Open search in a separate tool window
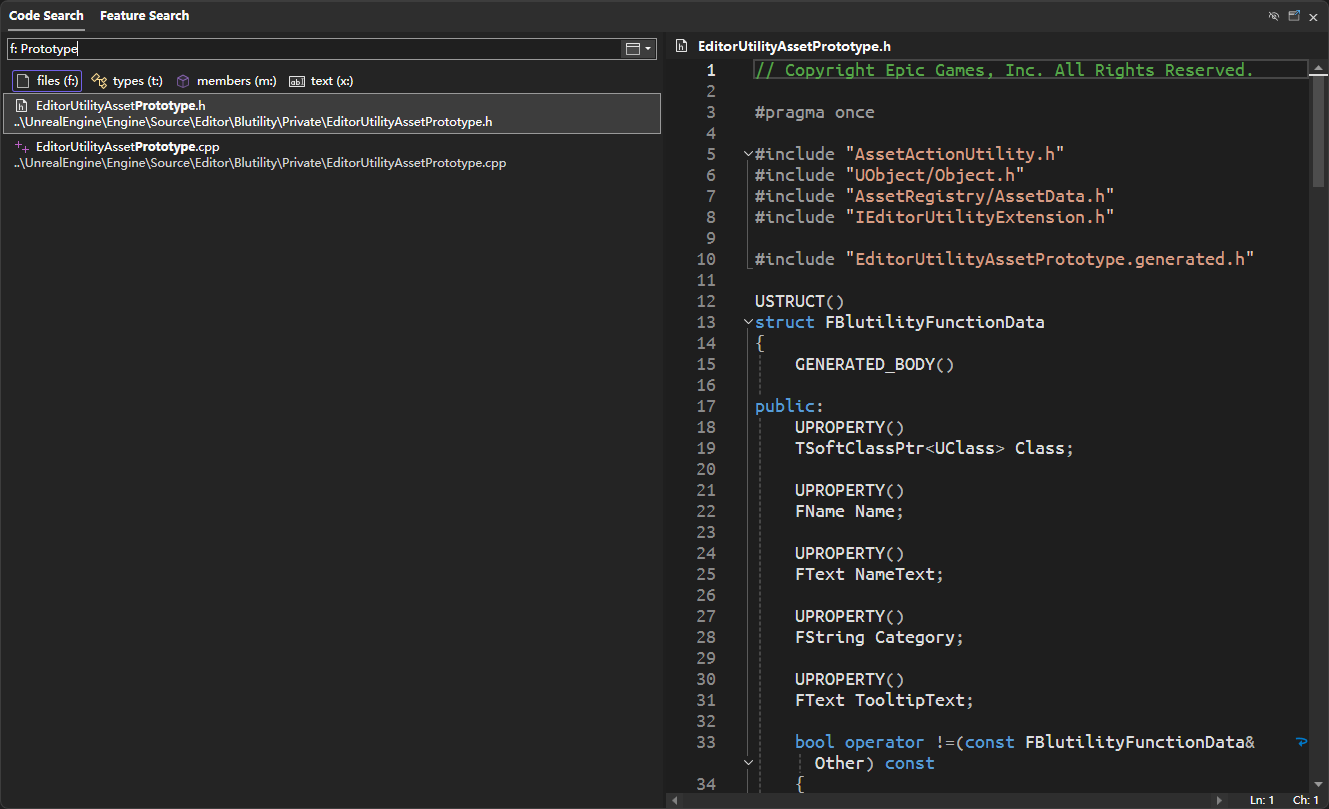The width and height of the screenshot is (1329, 809). point(1294,16)
